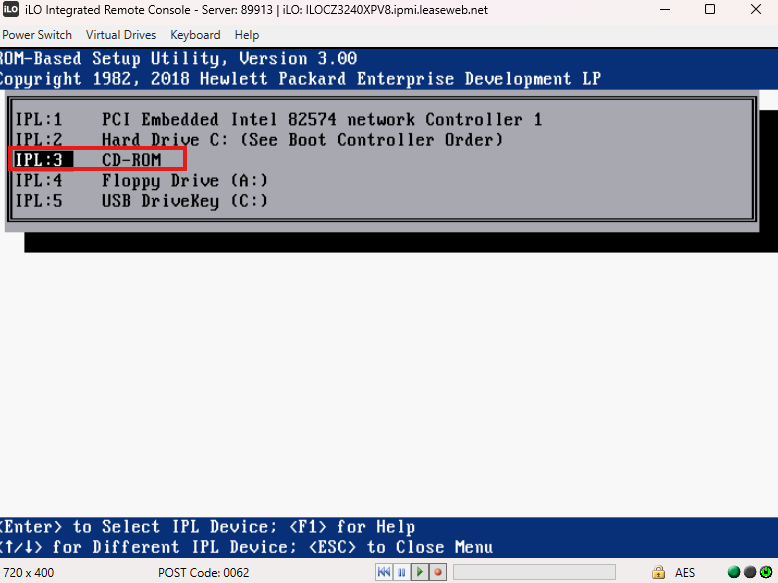
Task: Close the iLO Remote Console window
Action: coord(756,9)
